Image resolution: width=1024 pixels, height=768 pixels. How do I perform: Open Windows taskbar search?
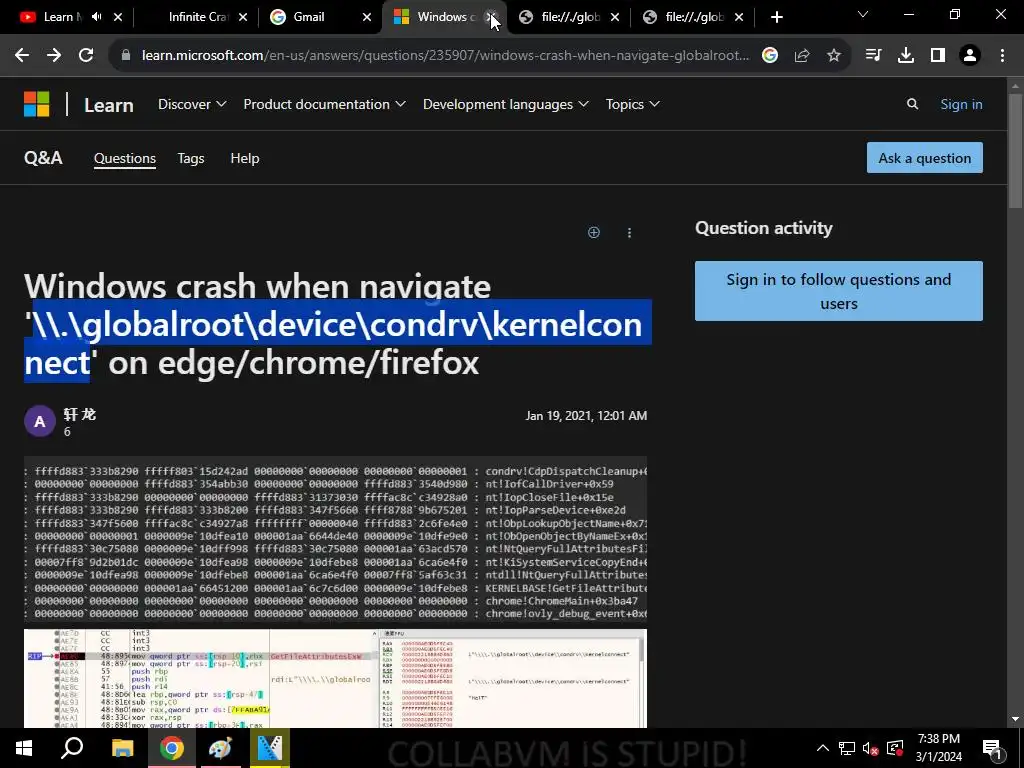72,748
